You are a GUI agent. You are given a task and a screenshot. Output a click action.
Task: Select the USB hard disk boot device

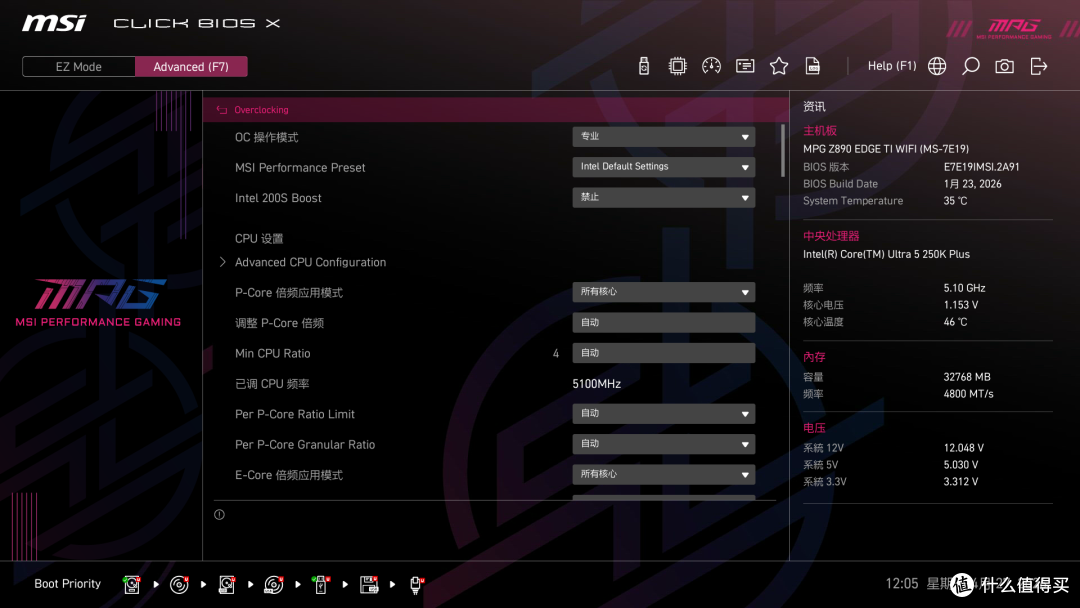pos(227,585)
